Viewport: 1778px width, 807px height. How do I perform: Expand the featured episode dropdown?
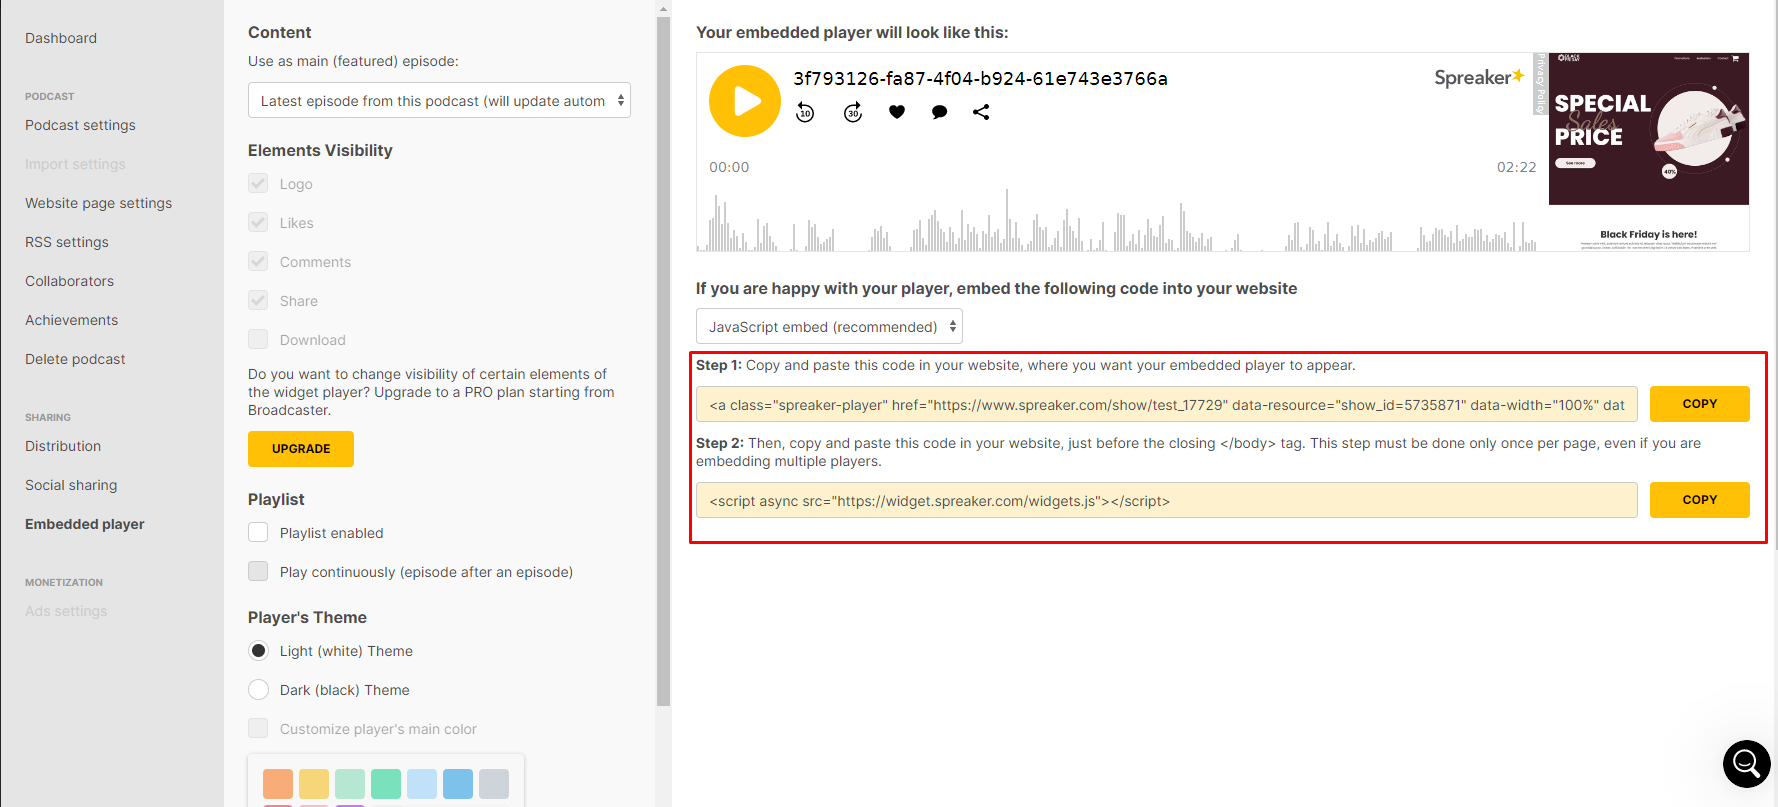(x=439, y=101)
